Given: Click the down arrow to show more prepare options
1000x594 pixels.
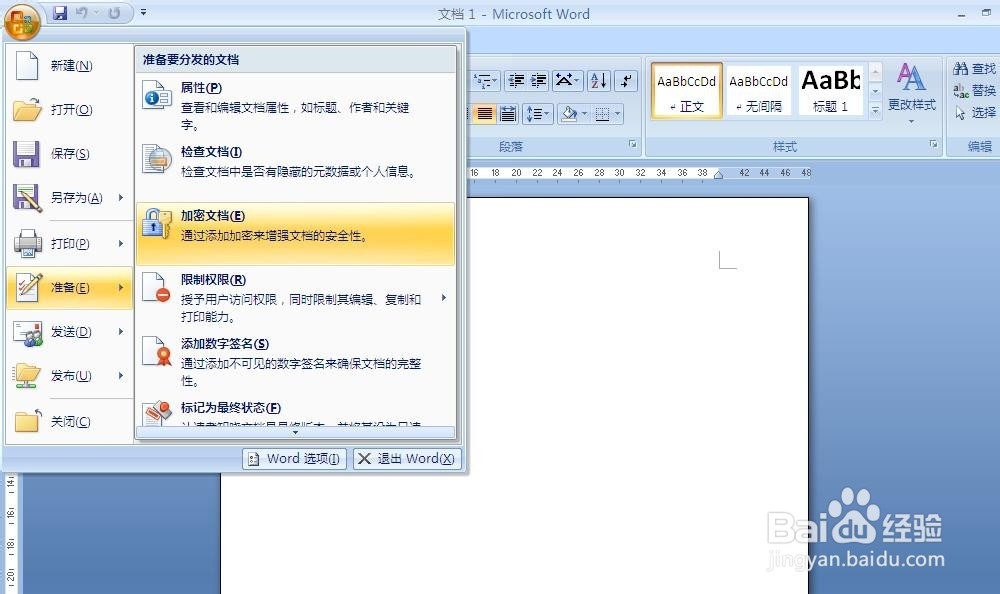Looking at the screenshot, I should click(295, 433).
